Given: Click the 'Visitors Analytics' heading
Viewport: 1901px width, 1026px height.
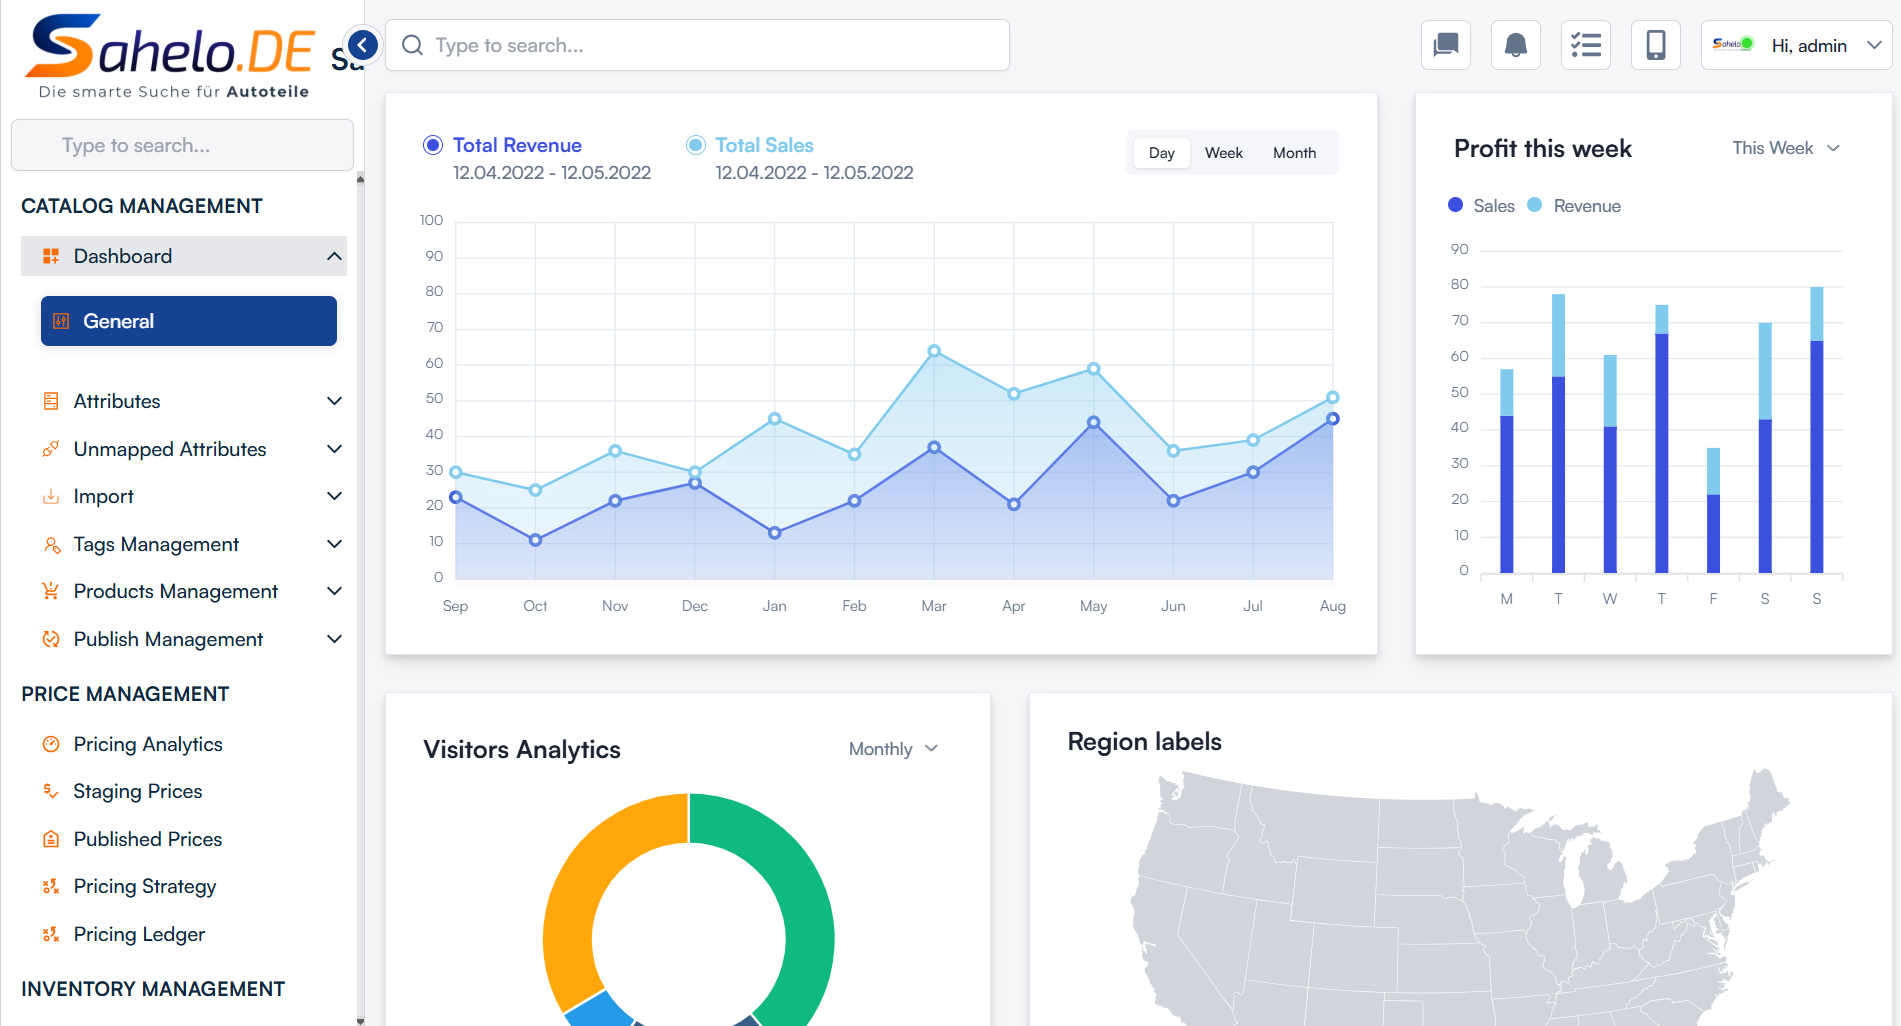Looking at the screenshot, I should [522, 749].
